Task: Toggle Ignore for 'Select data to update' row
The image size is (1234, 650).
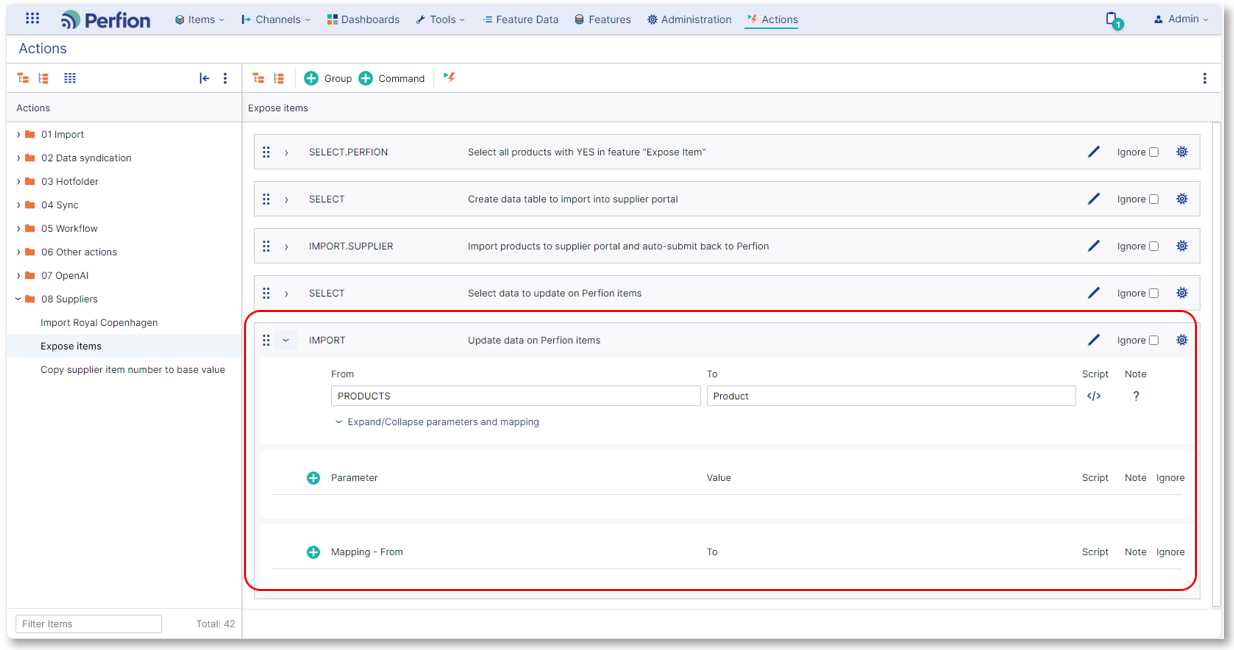Action: point(1153,293)
